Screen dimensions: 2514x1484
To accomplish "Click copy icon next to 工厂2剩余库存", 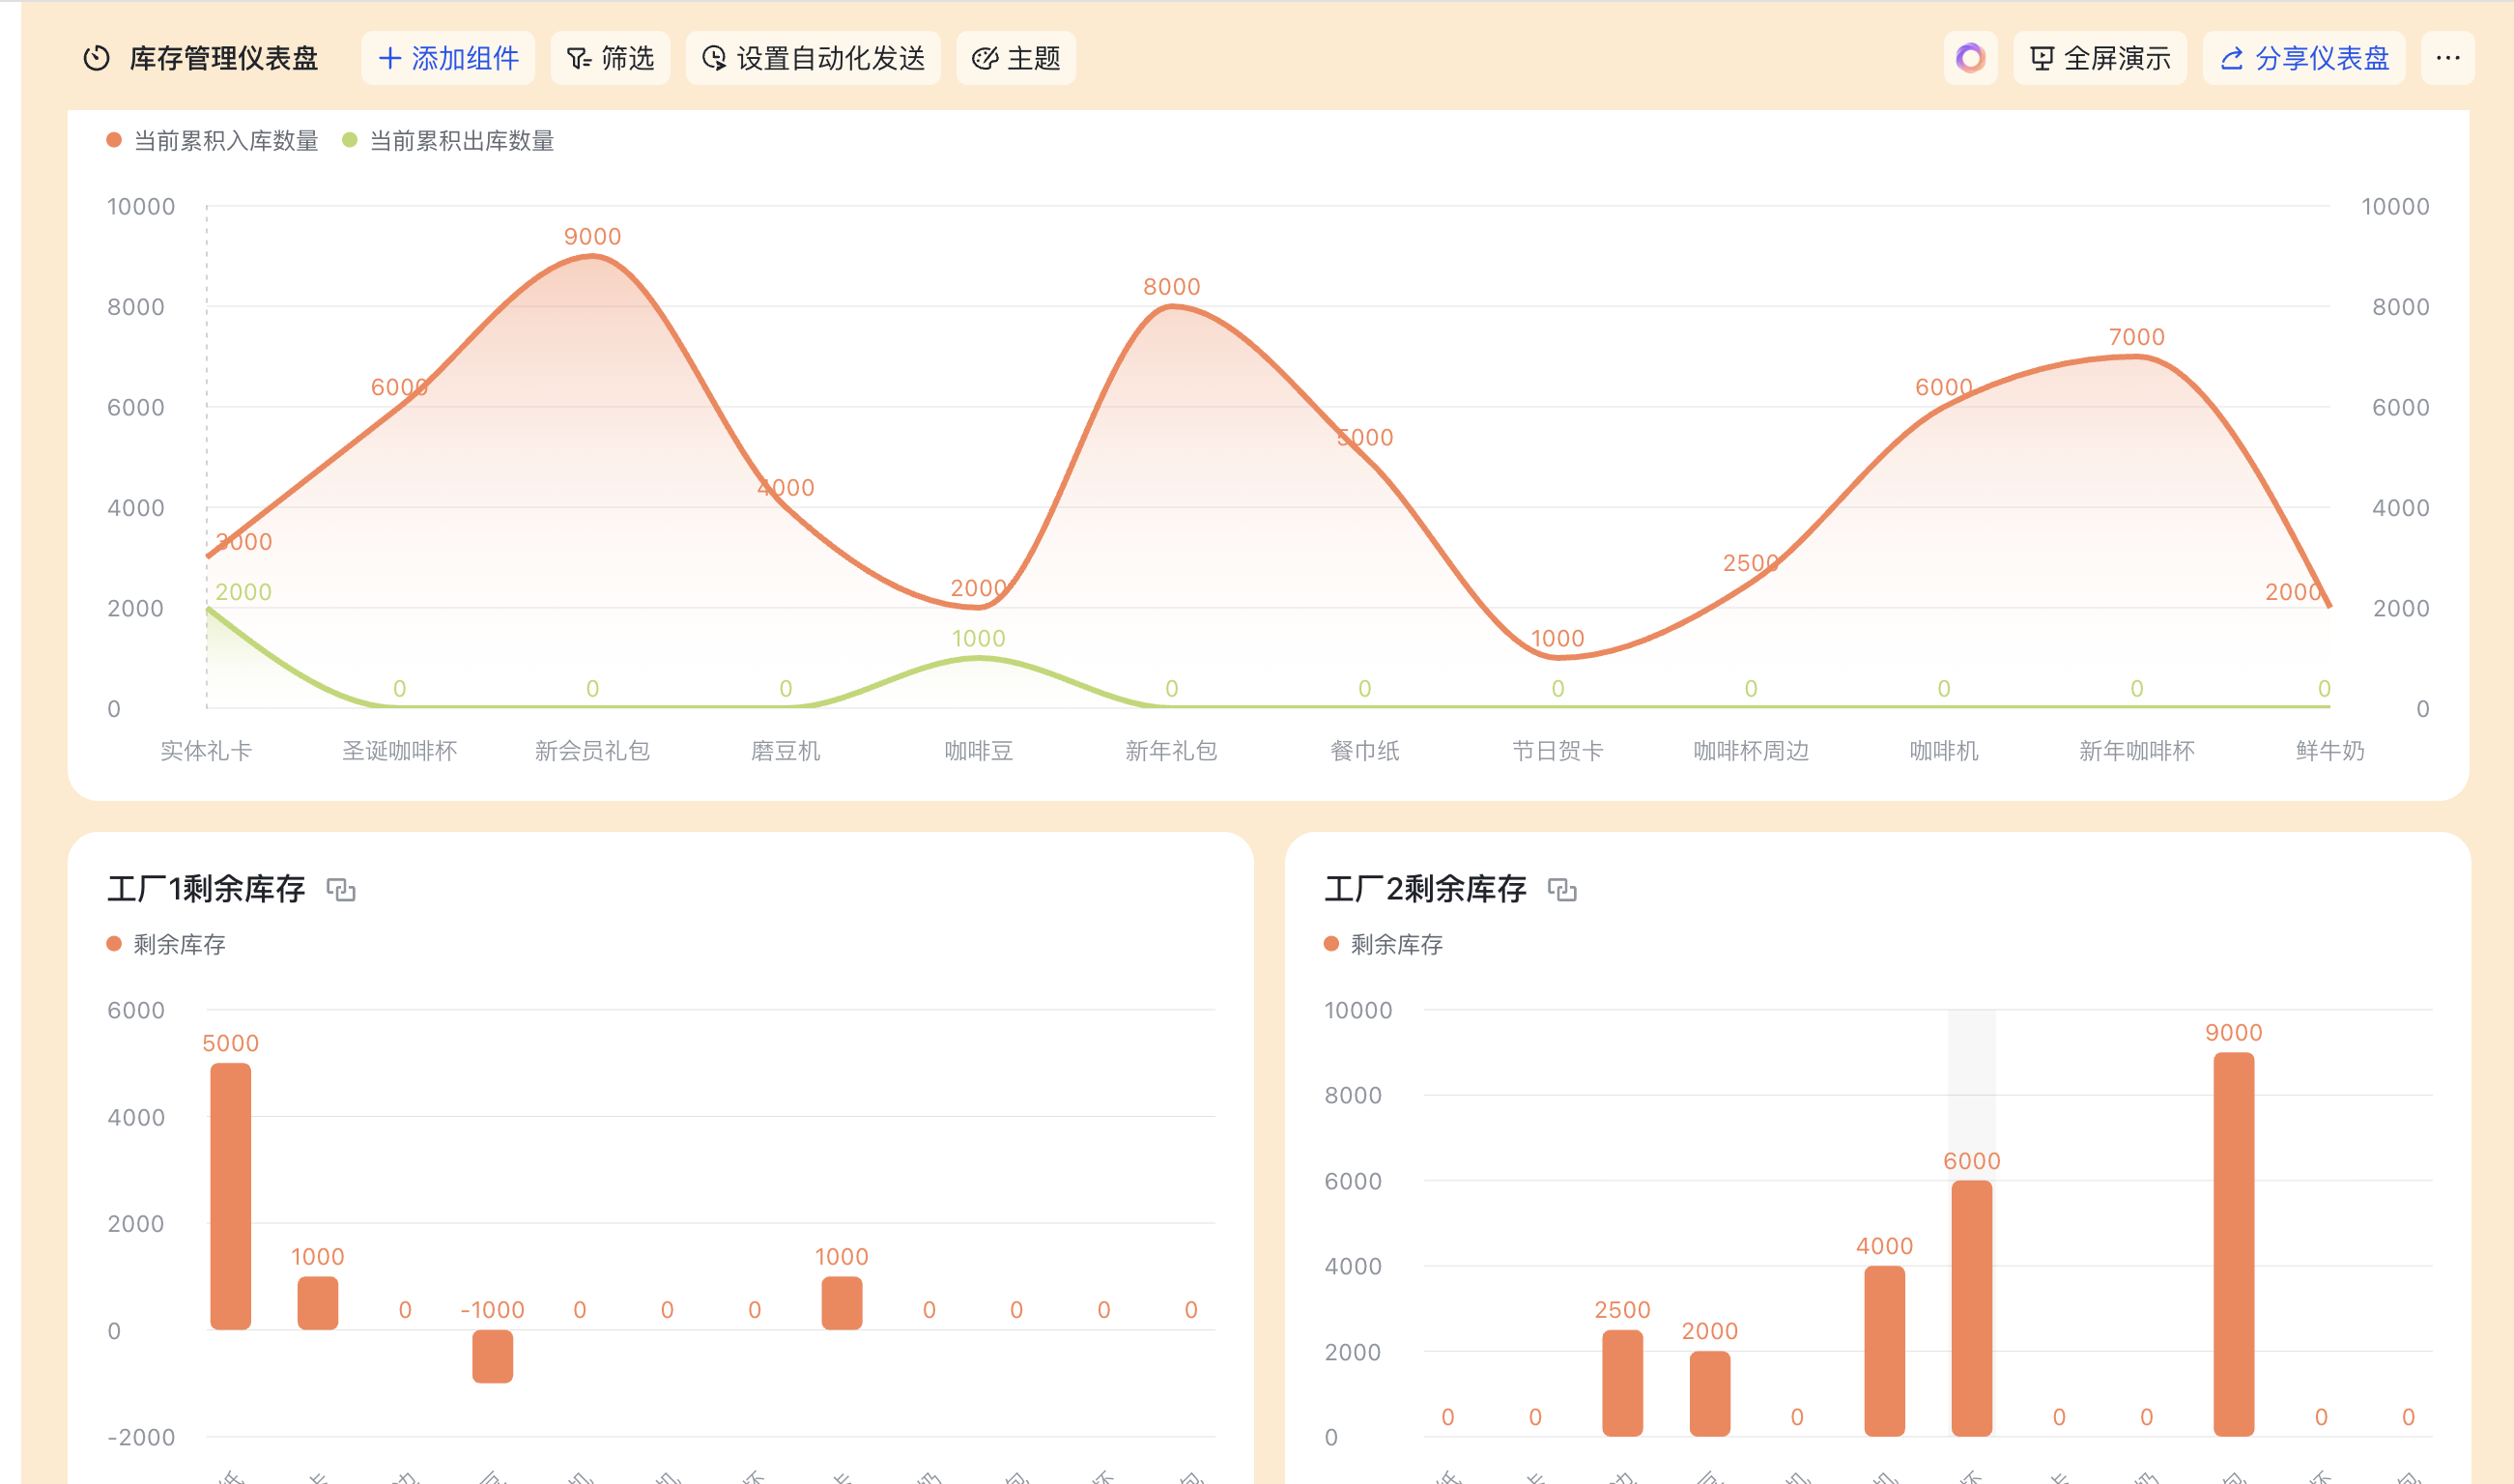I will coord(1561,889).
